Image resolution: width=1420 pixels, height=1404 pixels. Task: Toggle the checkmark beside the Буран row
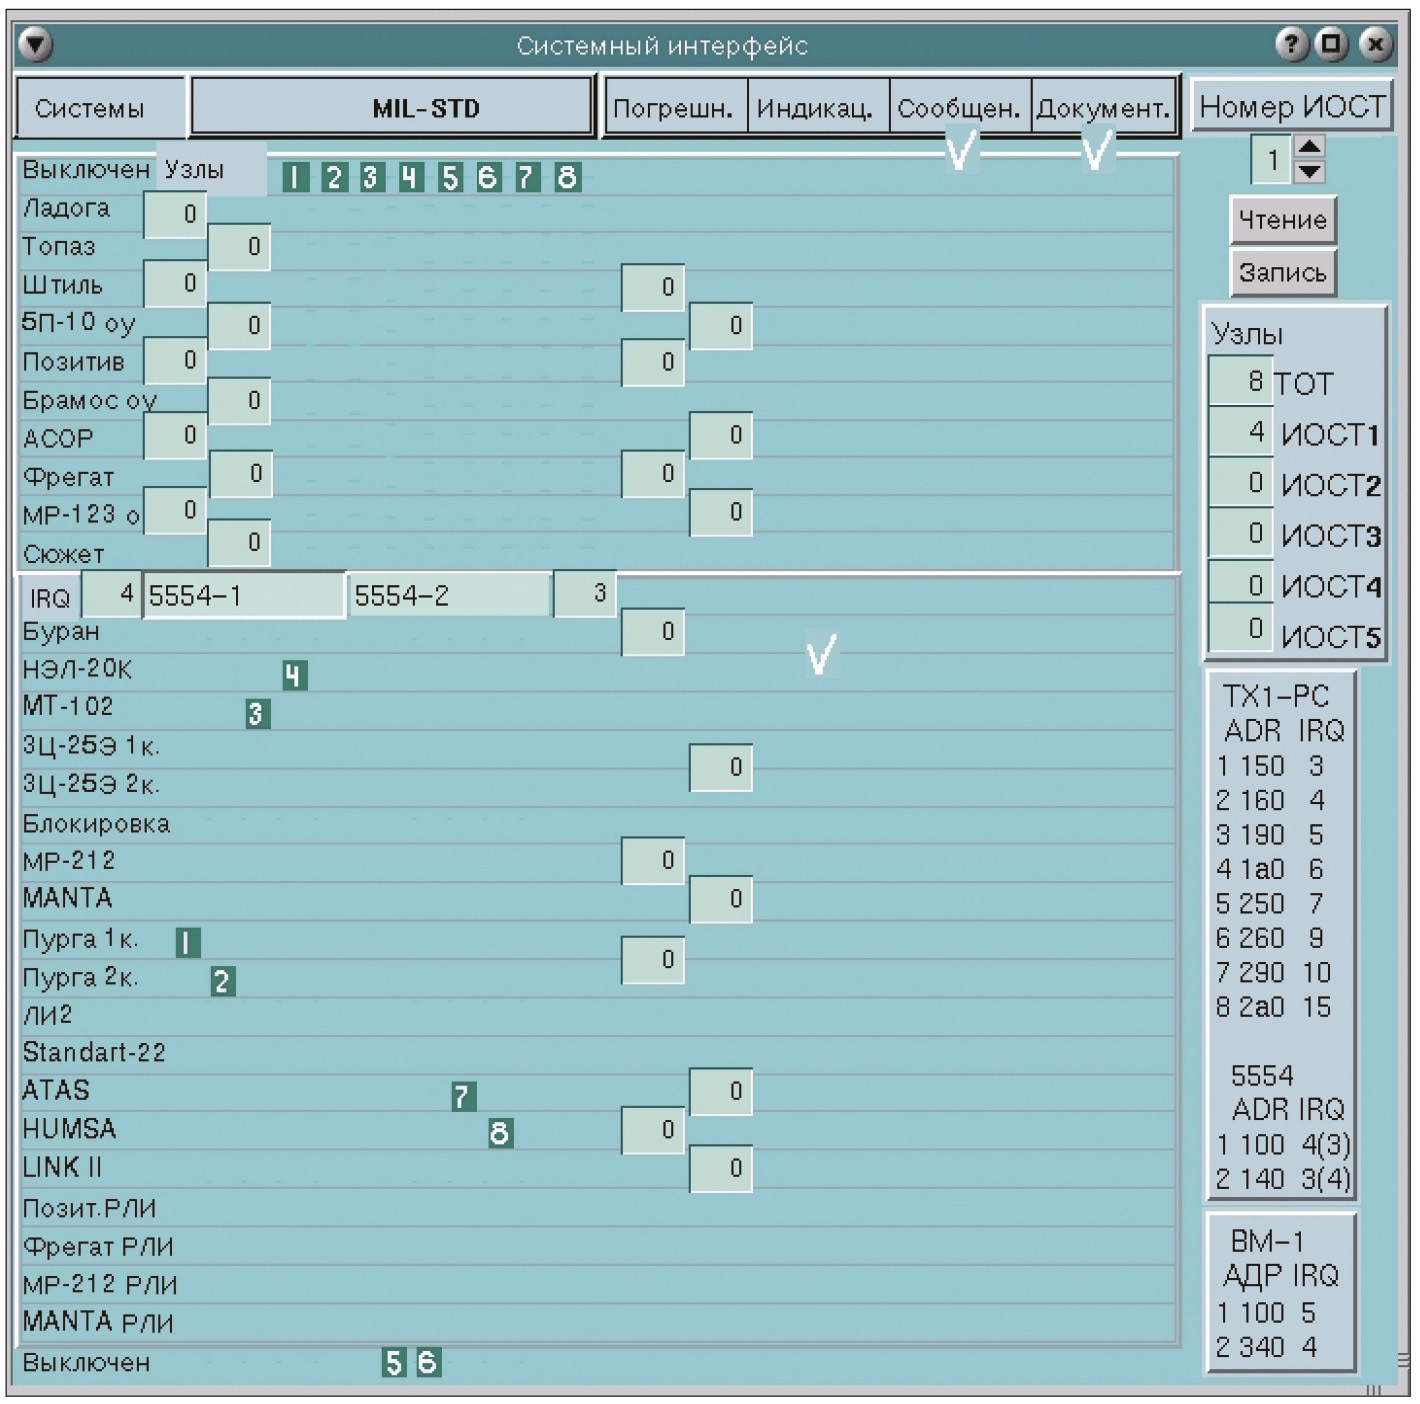click(821, 654)
